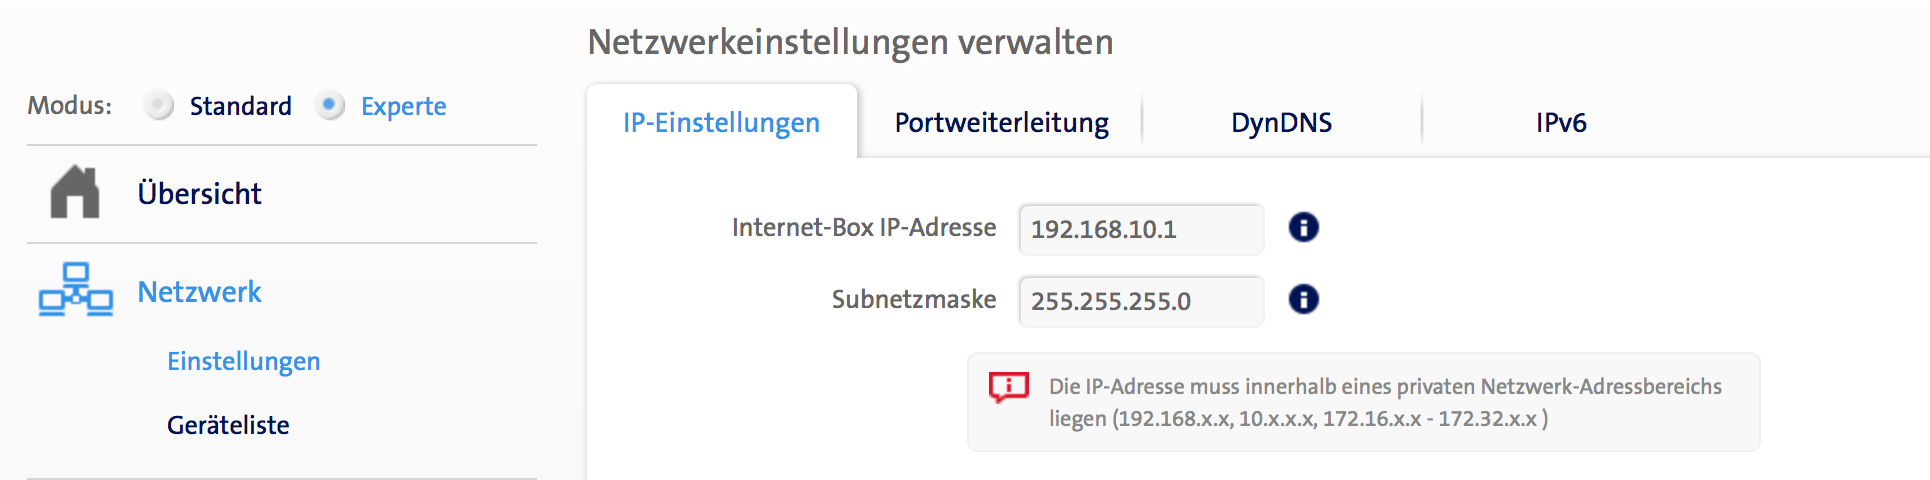Navigate to Übersicht text link in sidebar
The height and width of the screenshot is (480, 1930).
coord(199,193)
